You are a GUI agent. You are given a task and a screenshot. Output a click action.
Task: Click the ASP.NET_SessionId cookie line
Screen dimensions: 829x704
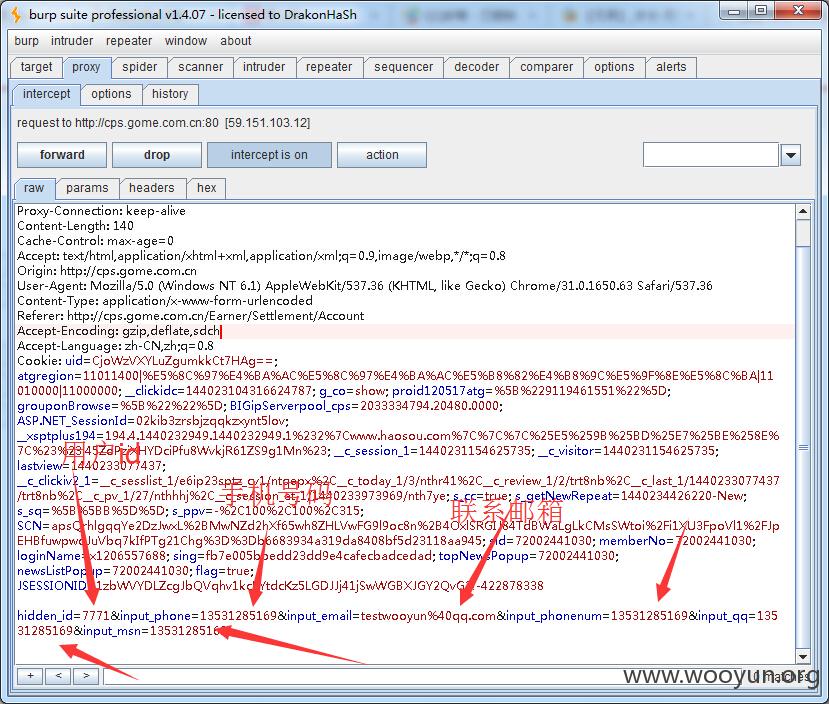(x=153, y=421)
